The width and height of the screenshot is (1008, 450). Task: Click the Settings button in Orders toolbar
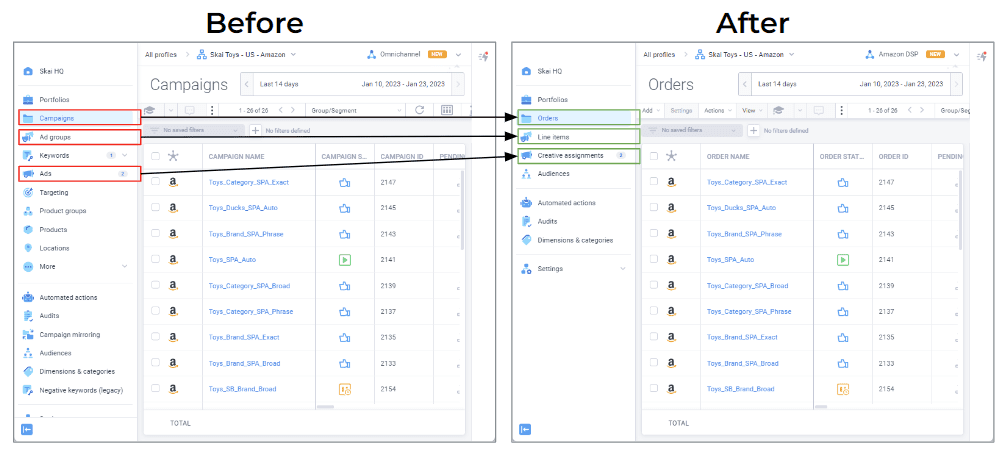tap(681, 111)
